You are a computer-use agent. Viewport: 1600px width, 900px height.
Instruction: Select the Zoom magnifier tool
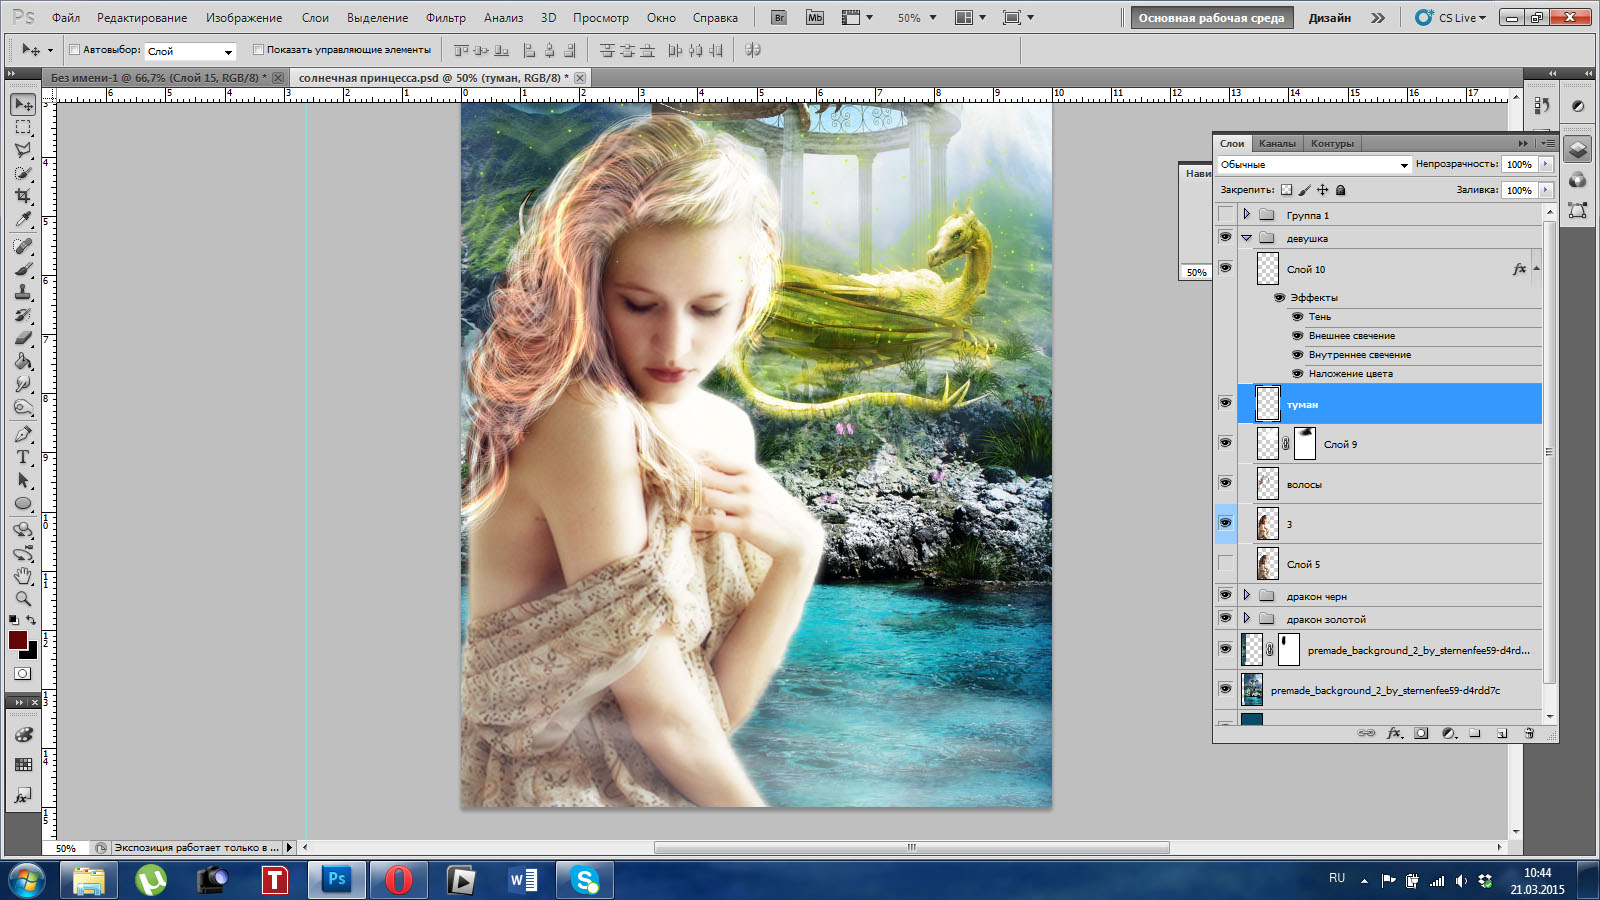coord(23,599)
